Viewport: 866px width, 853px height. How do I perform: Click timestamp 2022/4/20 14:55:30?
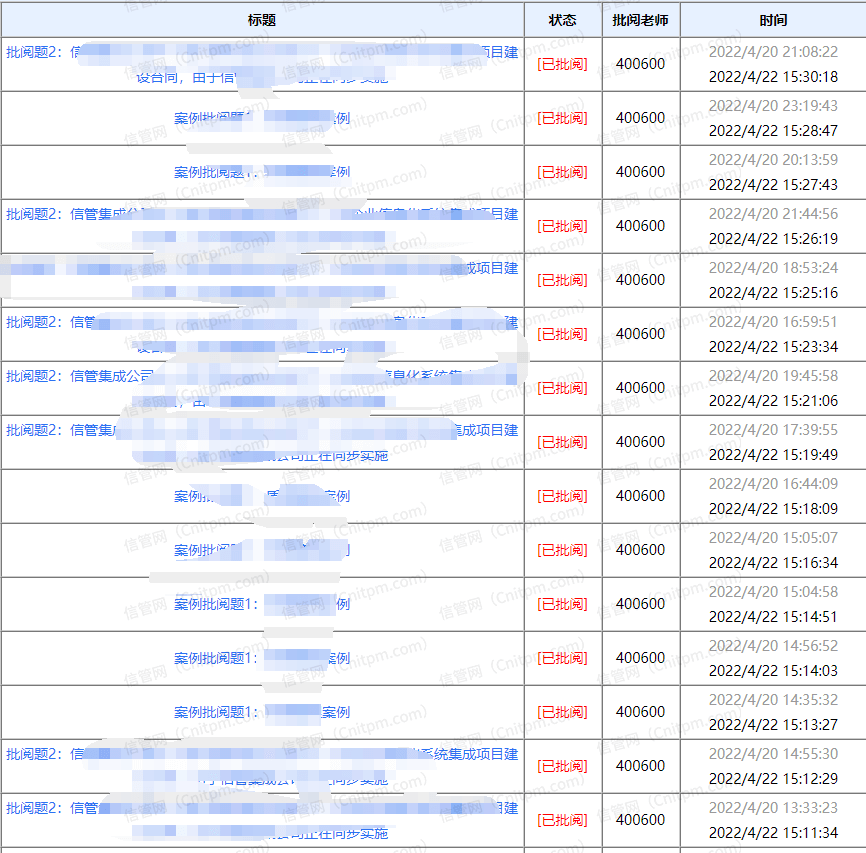773,754
